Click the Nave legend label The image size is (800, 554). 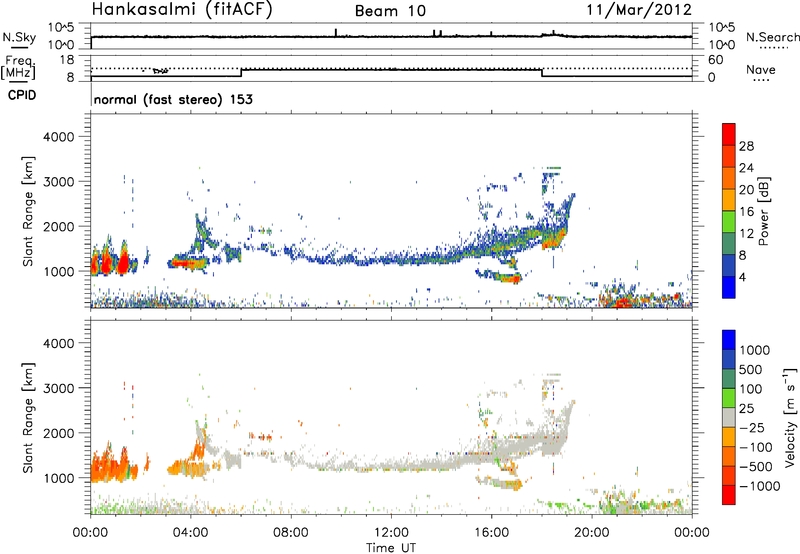pos(761,70)
